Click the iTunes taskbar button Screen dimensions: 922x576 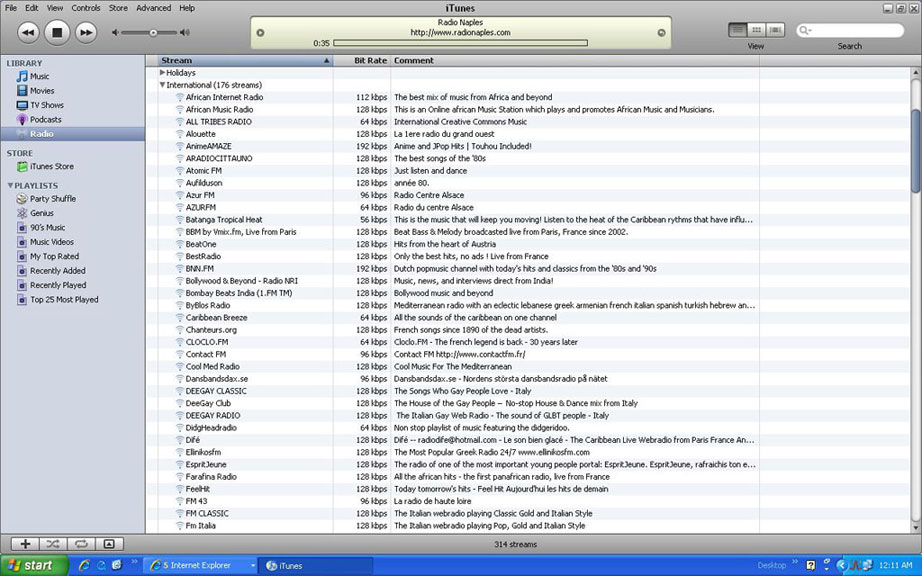click(x=315, y=565)
